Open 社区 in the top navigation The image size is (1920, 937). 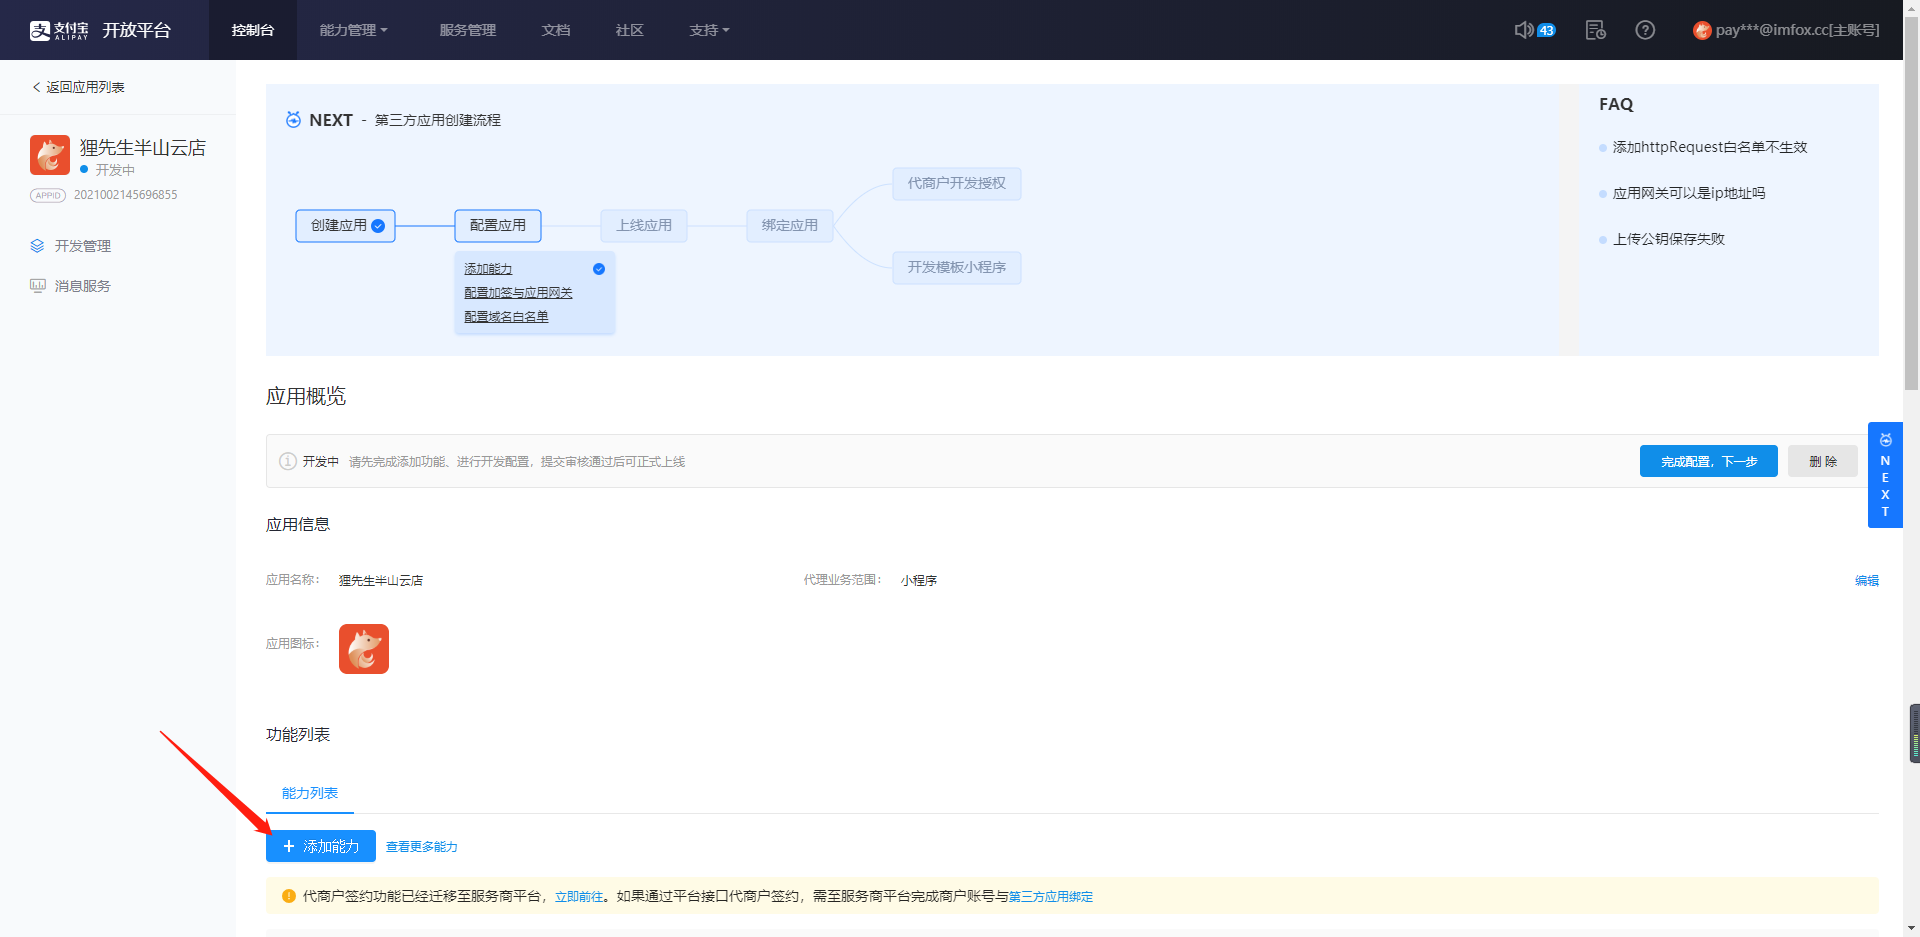(x=630, y=30)
